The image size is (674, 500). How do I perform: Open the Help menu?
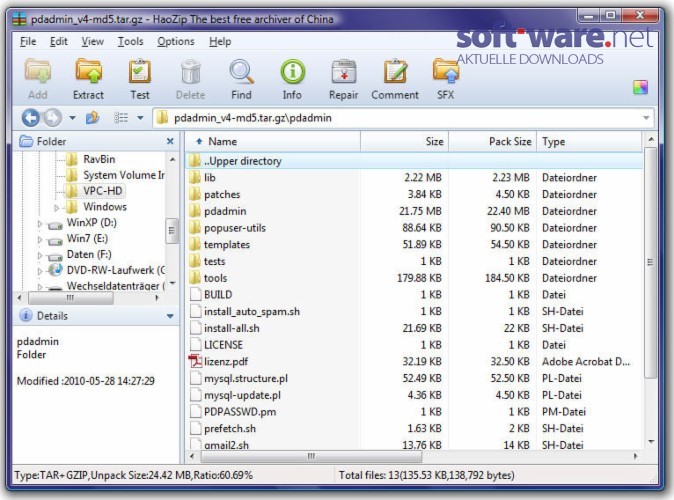(x=220, y=41)
